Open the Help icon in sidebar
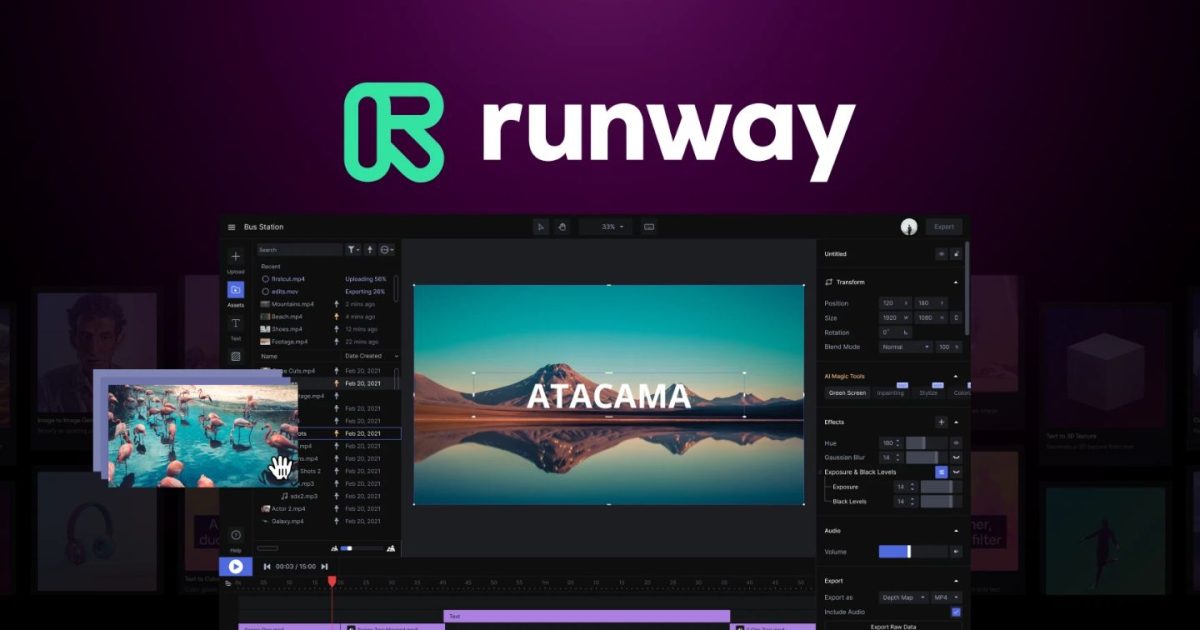1200x630 pixels. point(236,535)
